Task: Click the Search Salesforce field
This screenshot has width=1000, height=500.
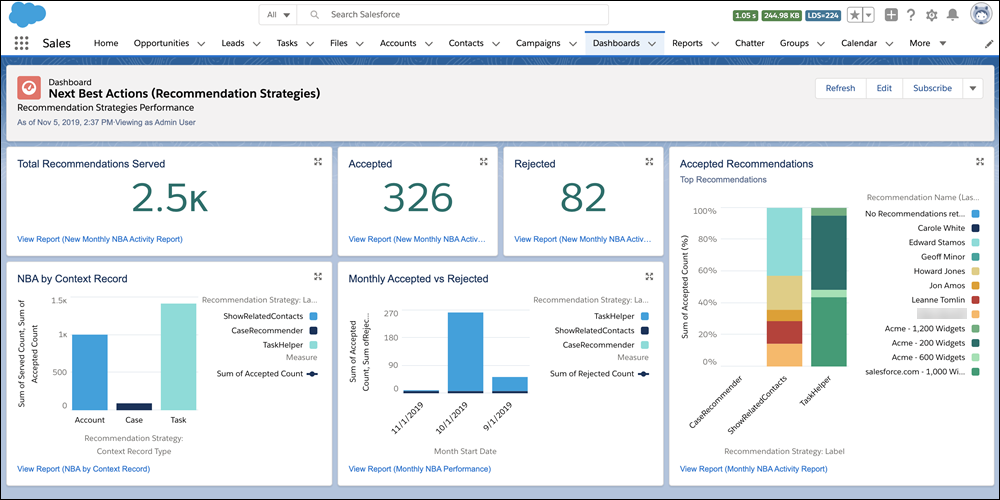Action: 453,14
